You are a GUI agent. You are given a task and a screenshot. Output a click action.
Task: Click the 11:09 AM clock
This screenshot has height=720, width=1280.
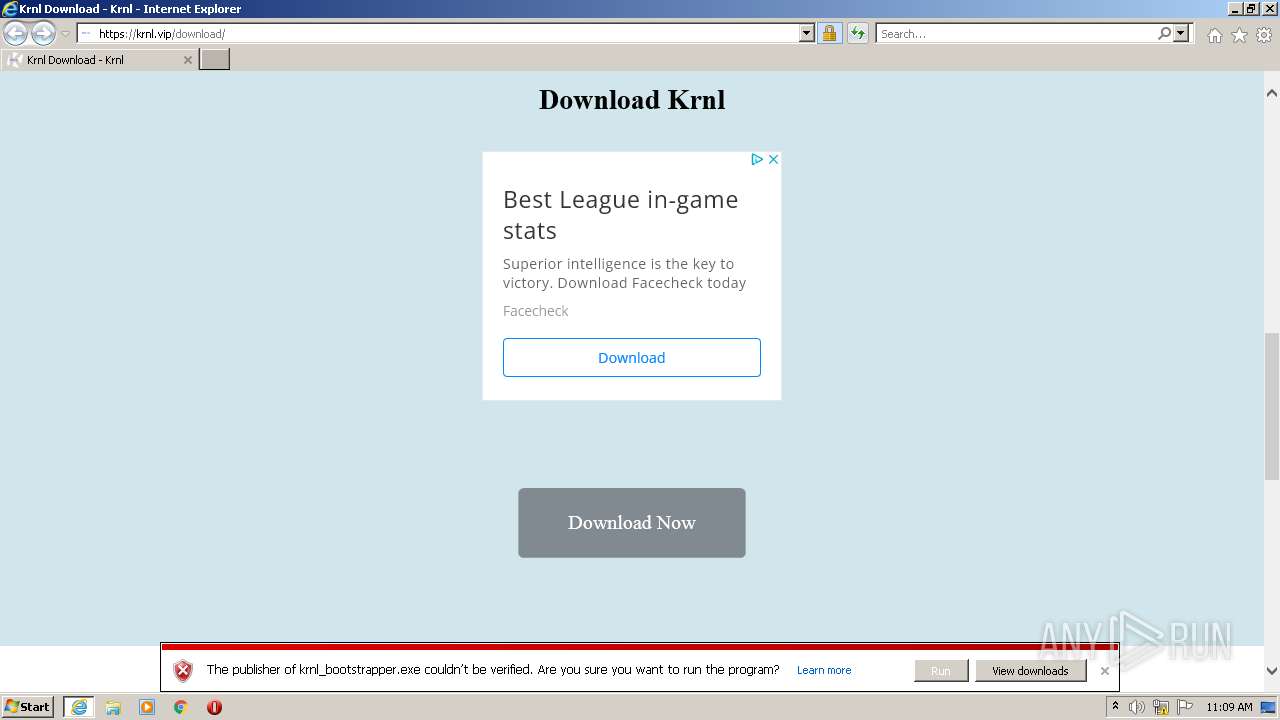[1229, 707]
